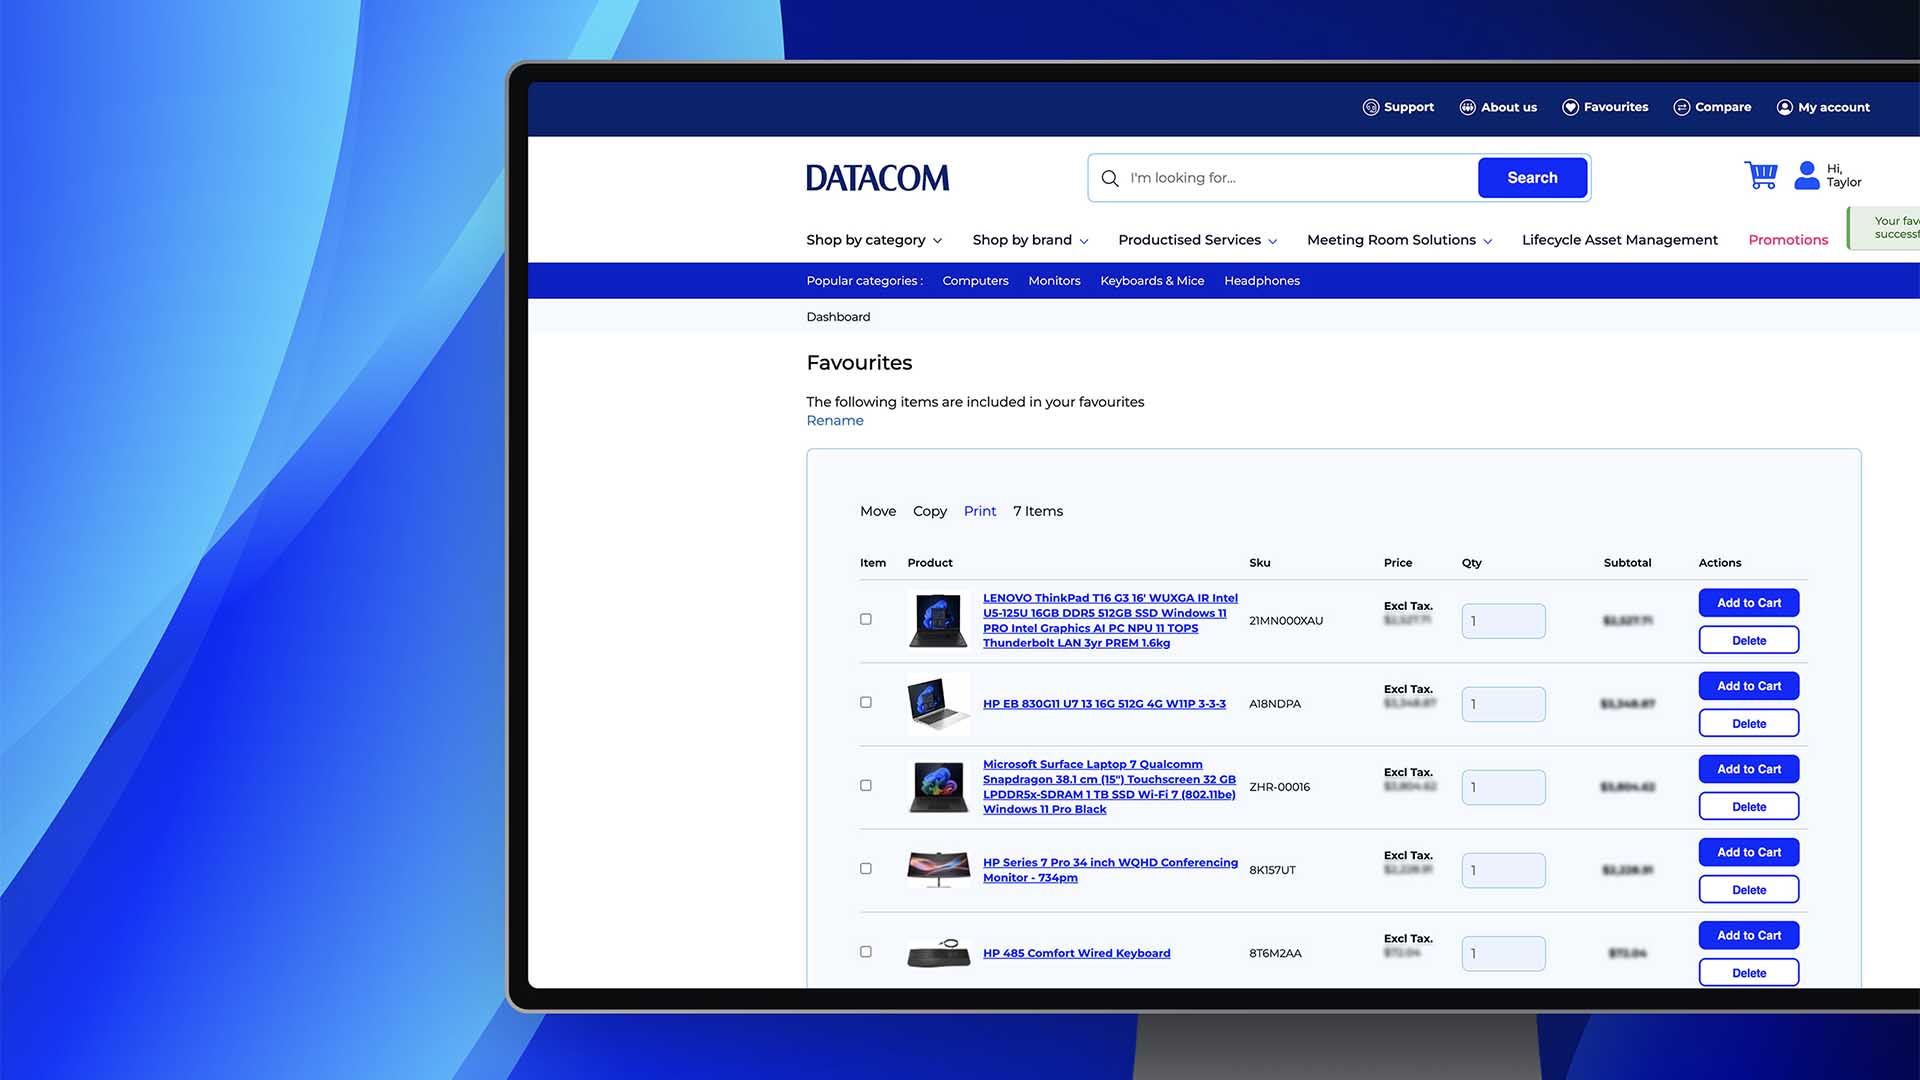1920x1080 pixels.
Task: Go to Headphones popular category
Action: [x=1262, y=281]
